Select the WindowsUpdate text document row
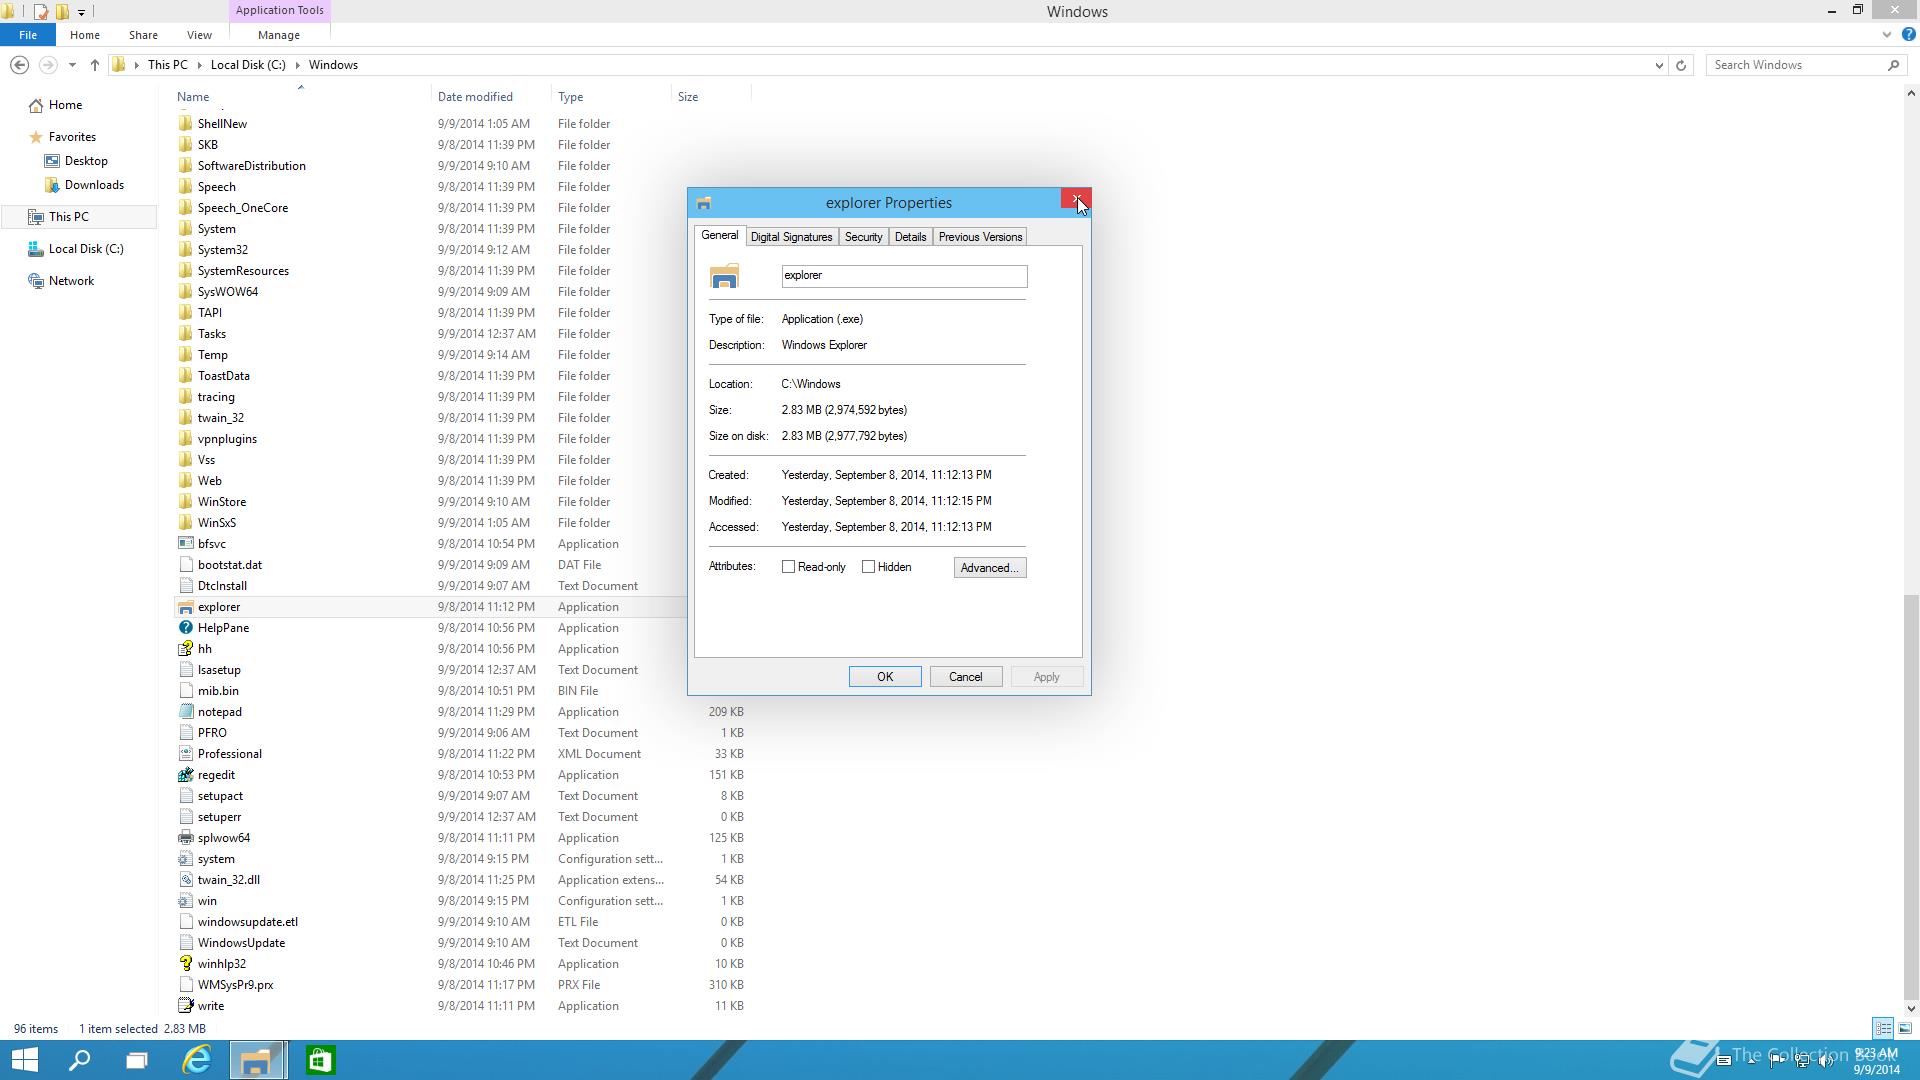Screen dimensions: 1920x1080 point(462,943)
